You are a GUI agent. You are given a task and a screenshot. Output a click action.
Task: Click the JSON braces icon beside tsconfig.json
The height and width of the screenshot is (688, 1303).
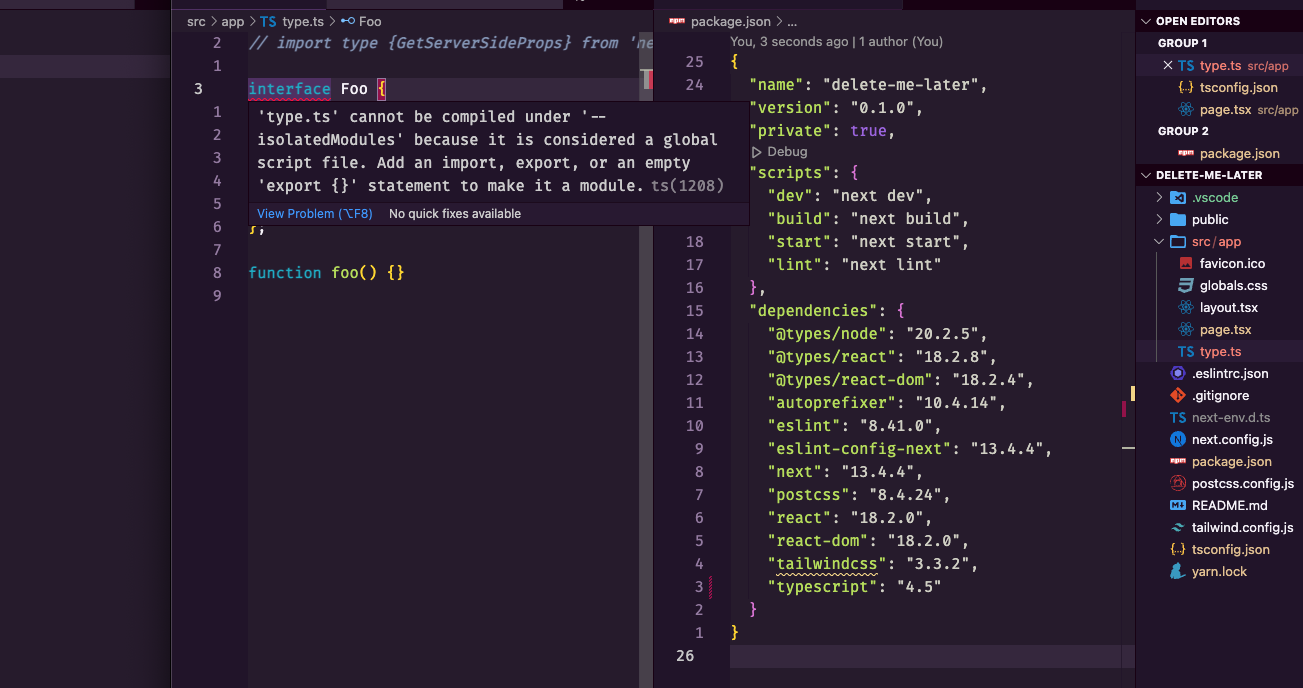pyautogui.click(x=1176, y=549)
